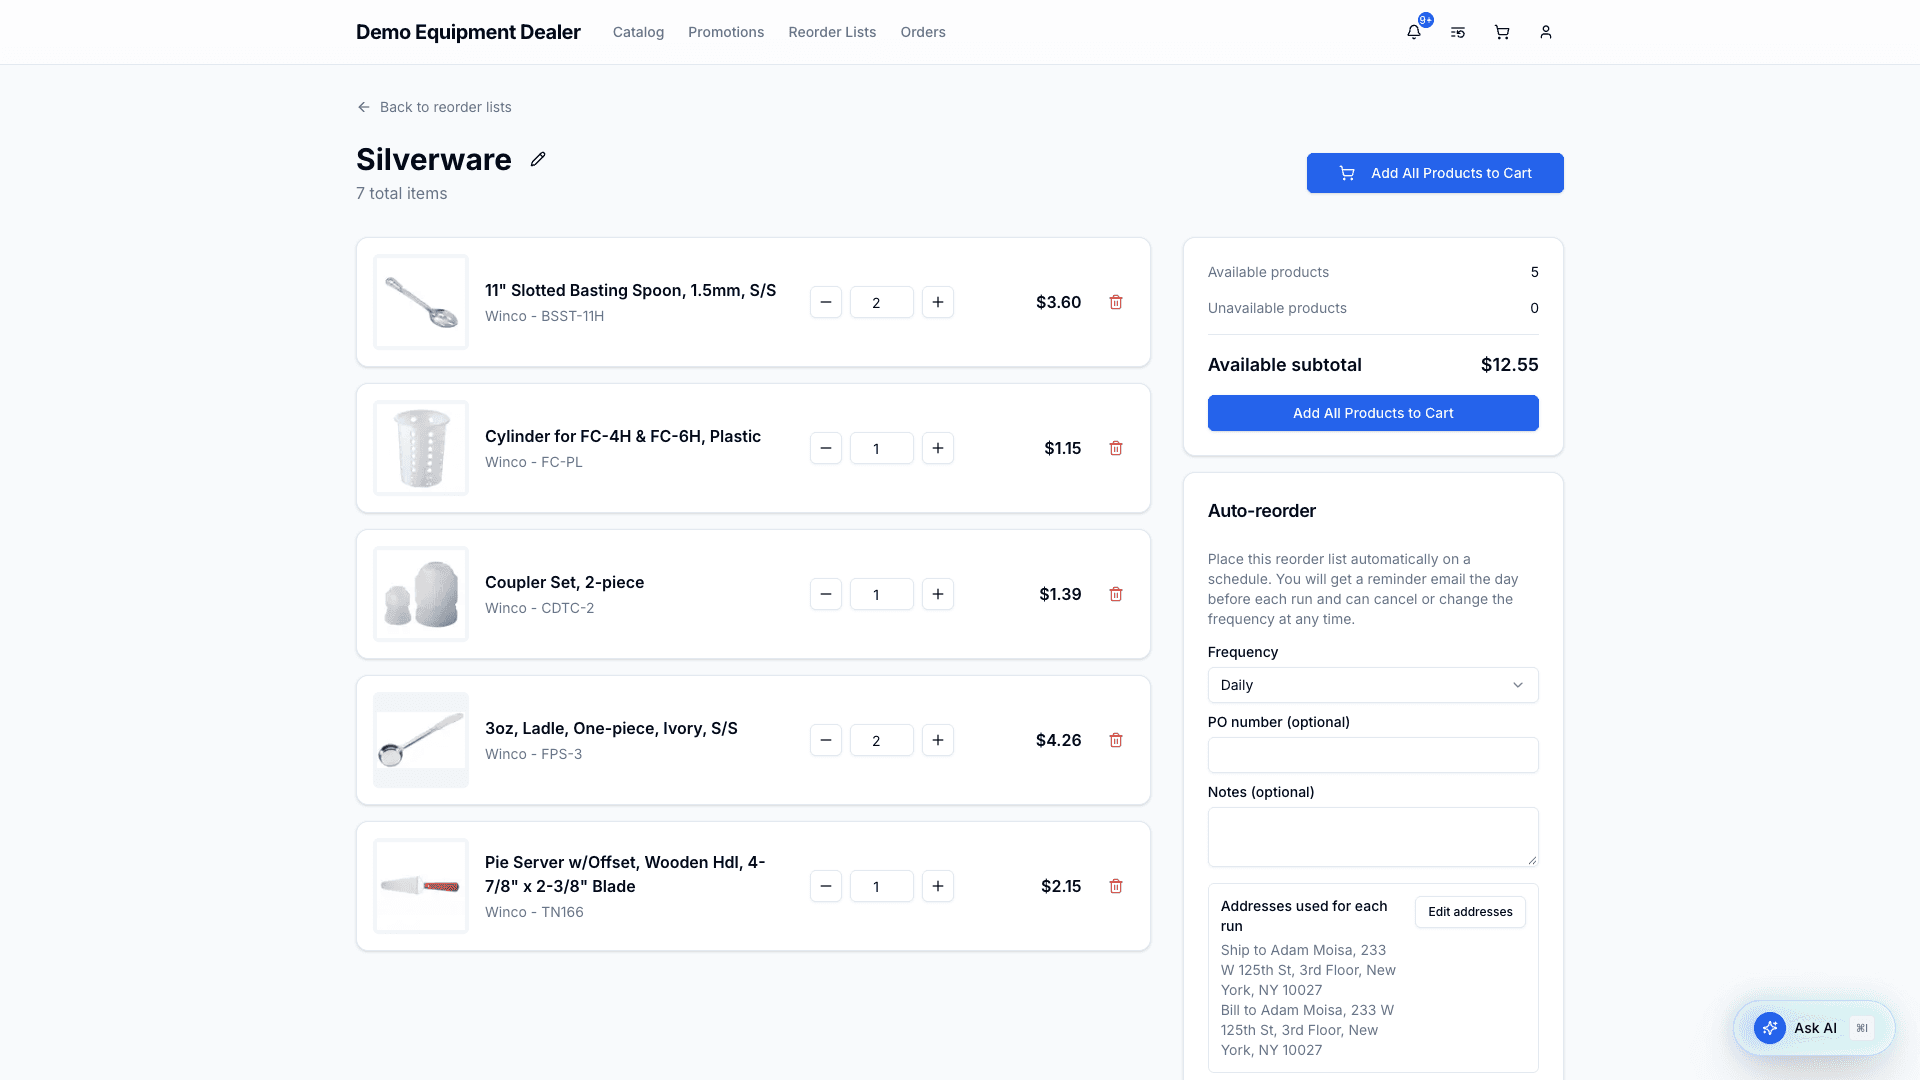
Task: Open the user account icon
Action: click(1546, 32)
